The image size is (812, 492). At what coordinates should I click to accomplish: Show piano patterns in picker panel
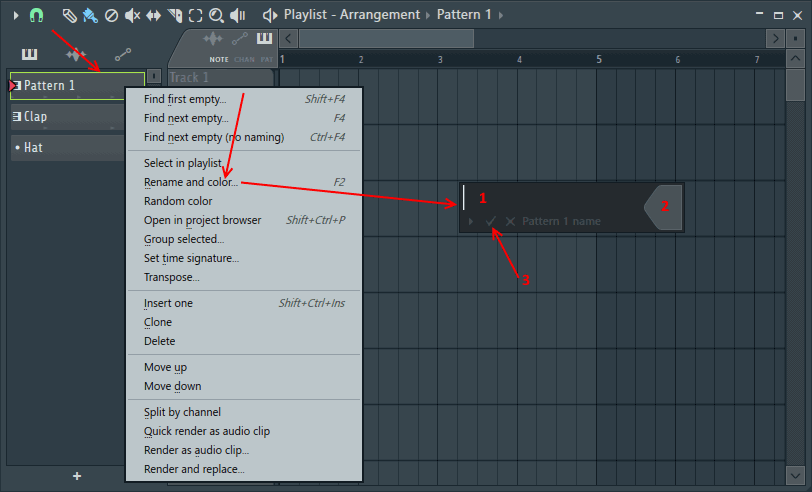(30, 53)
